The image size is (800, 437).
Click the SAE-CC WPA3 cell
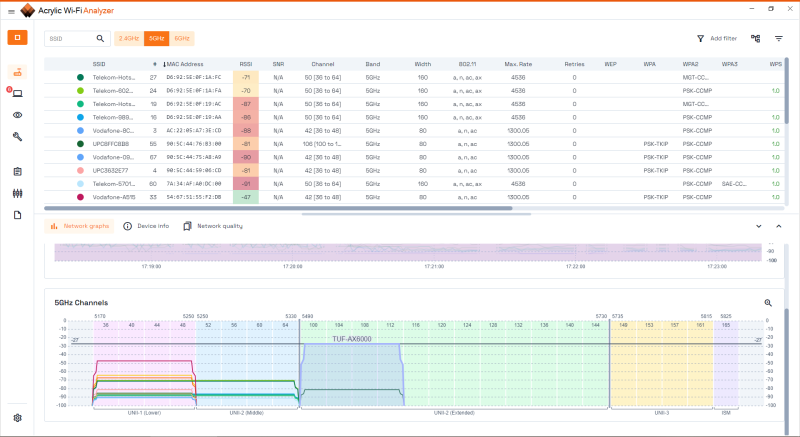pos(734,184)
